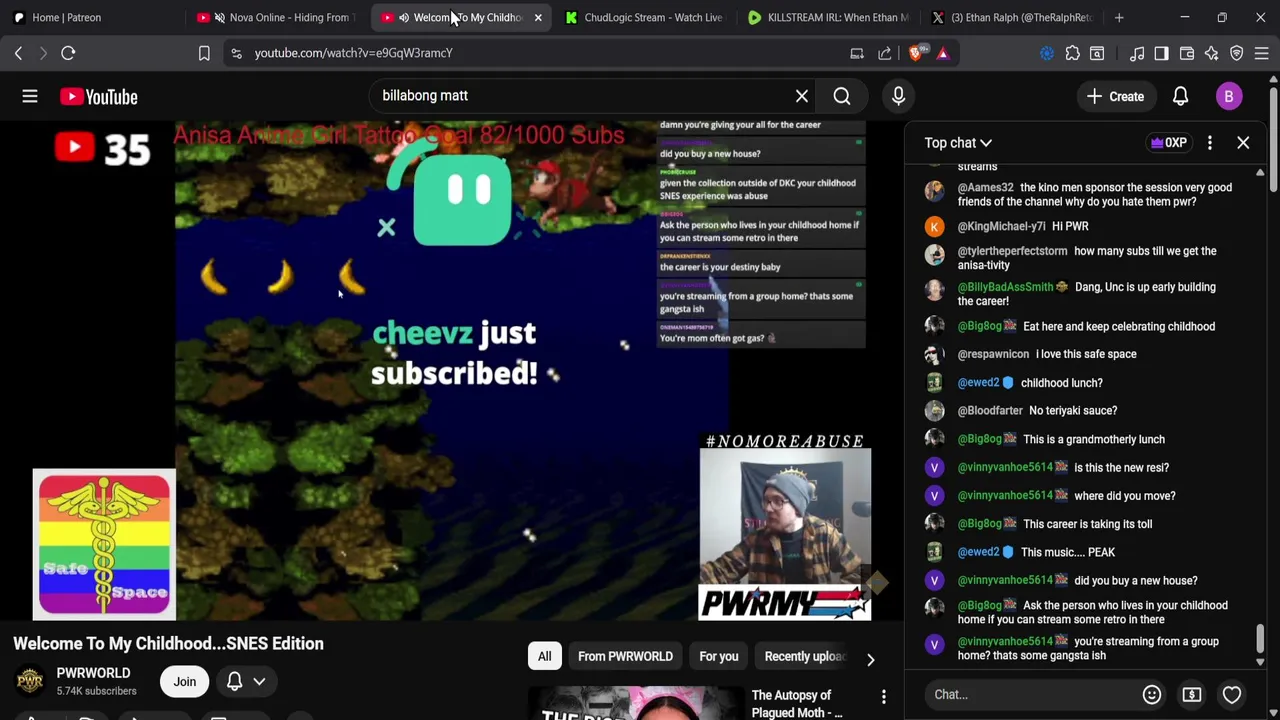This screenshot has width=1280, height=720.
Task: Open options for 'The Autopsy of Plagued Moth' video
Action: point(883,697)
